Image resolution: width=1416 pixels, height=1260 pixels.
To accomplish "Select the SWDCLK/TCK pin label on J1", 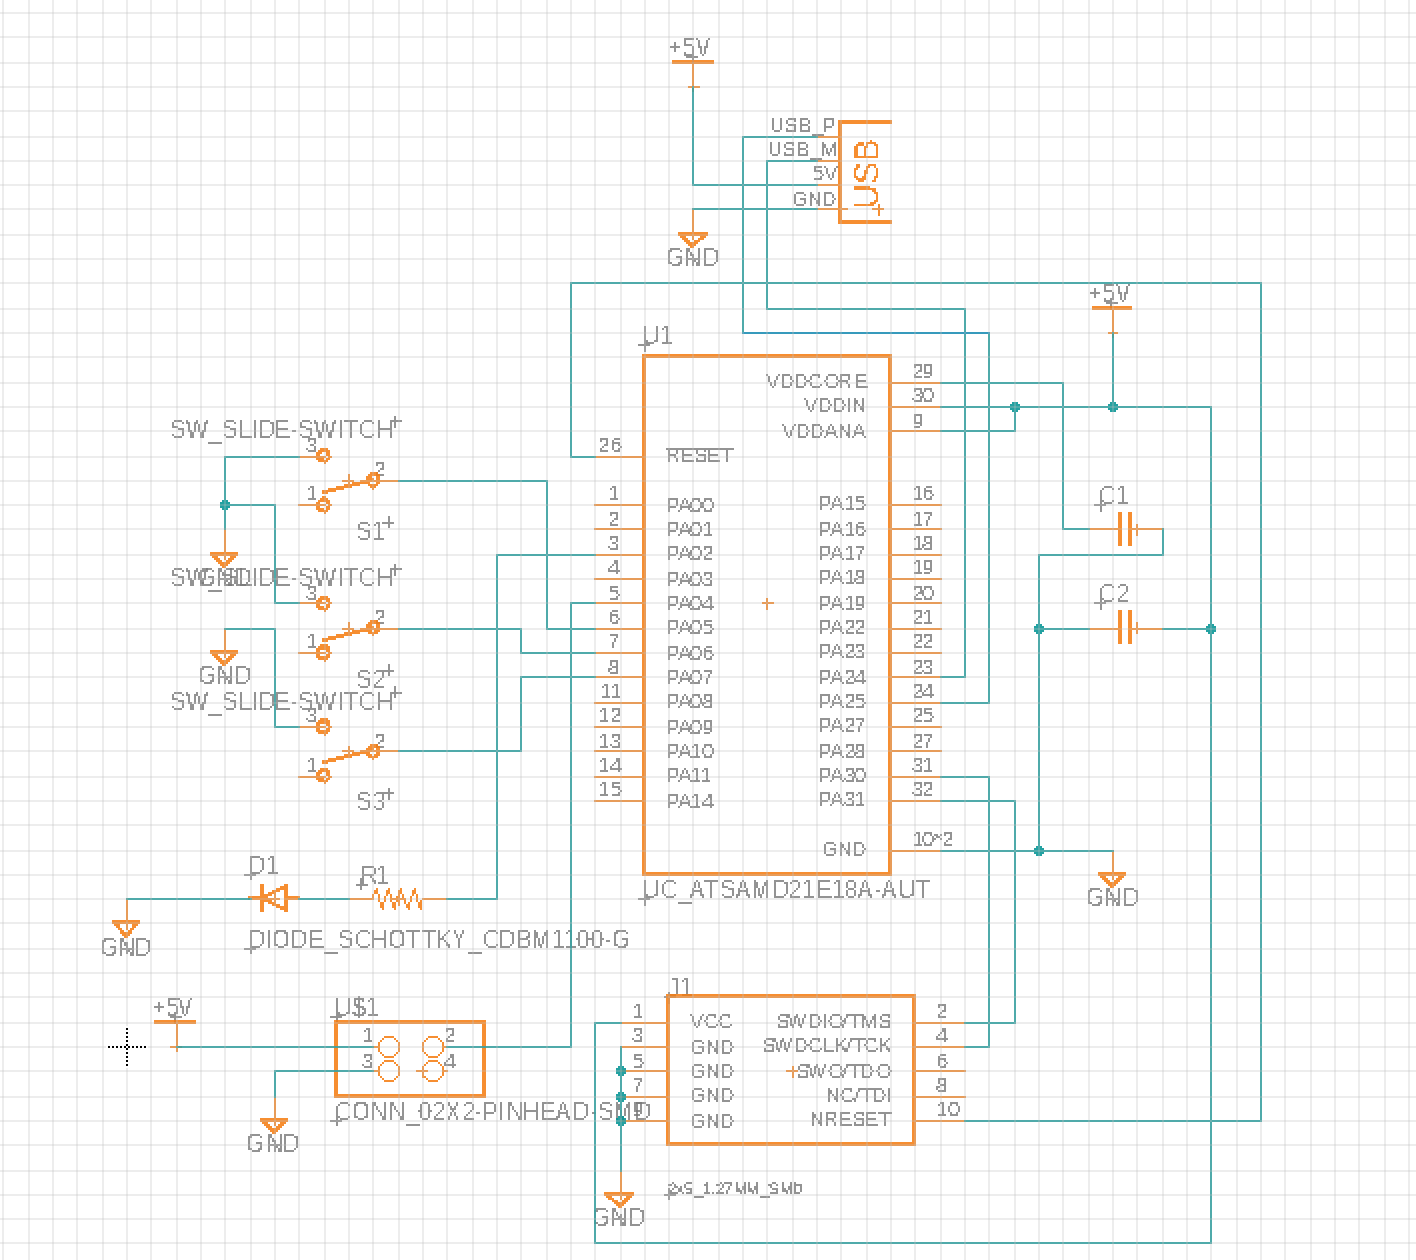I will 826,1045.
